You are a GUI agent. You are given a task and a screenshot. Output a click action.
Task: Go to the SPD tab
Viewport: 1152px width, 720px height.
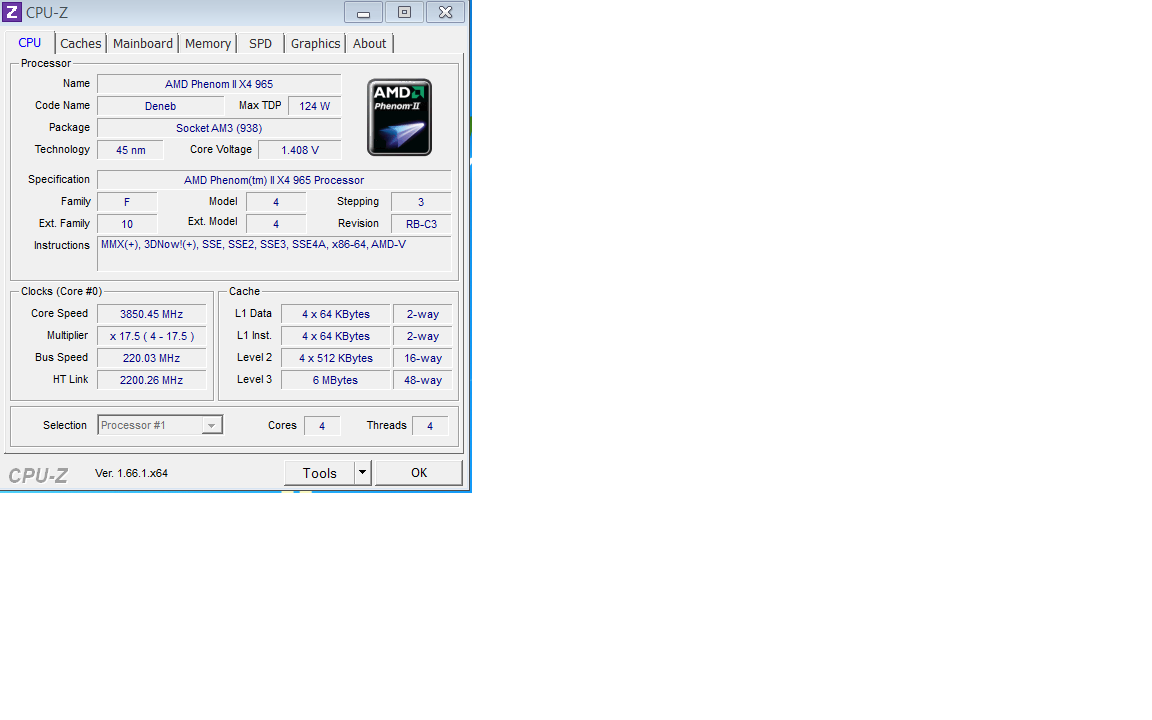tap(260, 43)
